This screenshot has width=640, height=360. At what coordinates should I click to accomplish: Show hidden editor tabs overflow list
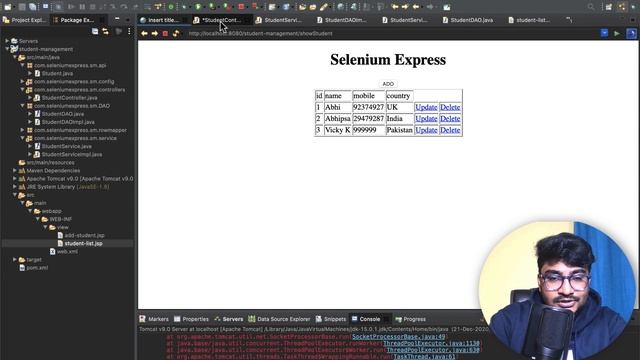569,20
